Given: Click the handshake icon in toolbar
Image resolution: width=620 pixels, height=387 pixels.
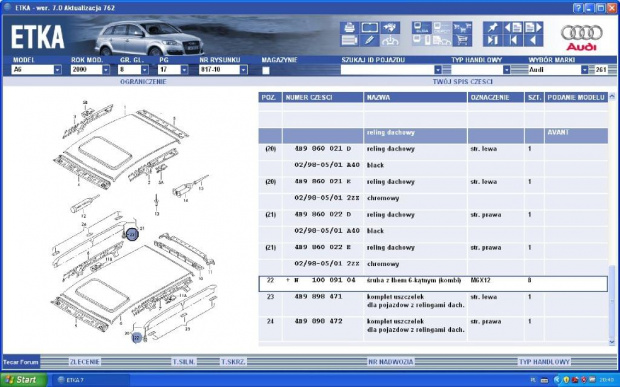Looking at the screenshot, I should tap(390, 28).
